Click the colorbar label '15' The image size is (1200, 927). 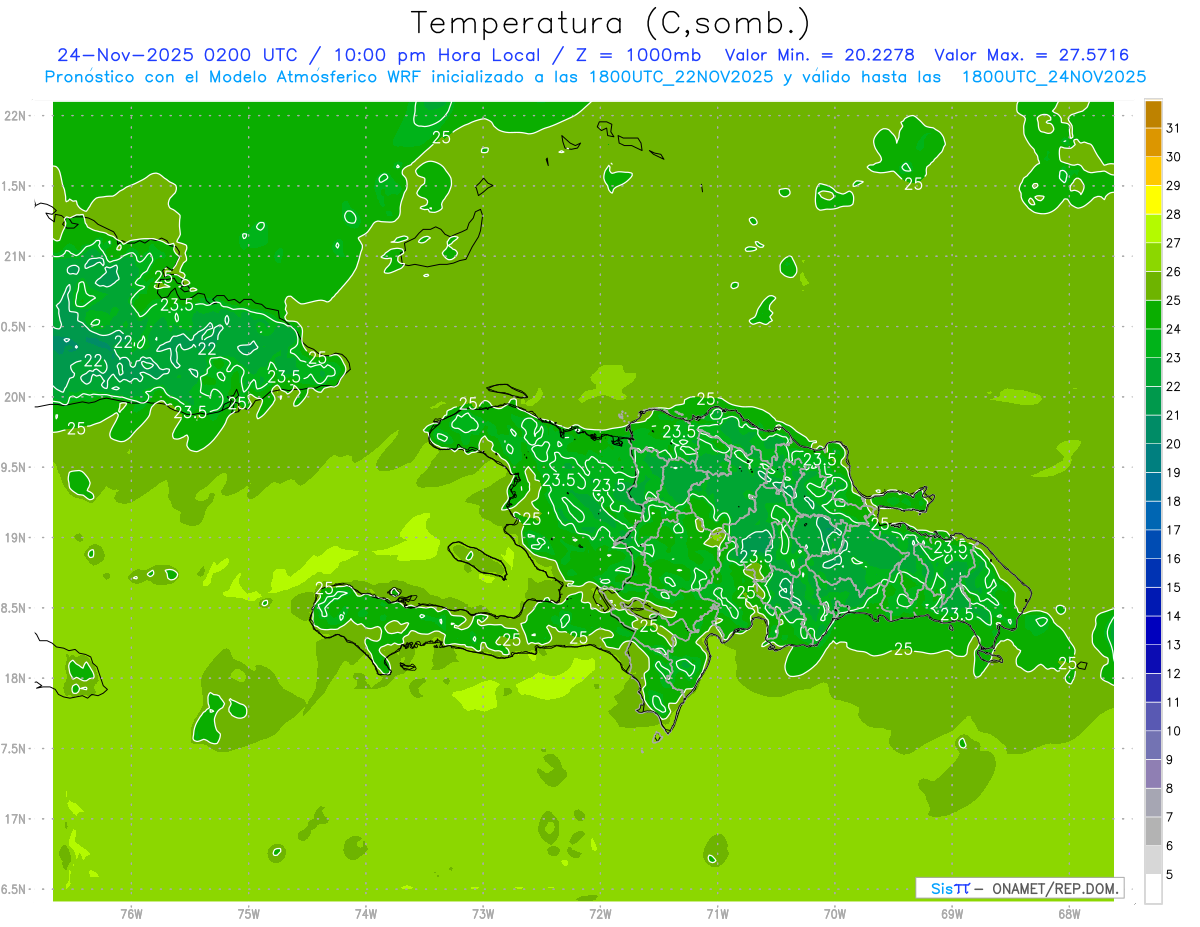coord(1173,587)
